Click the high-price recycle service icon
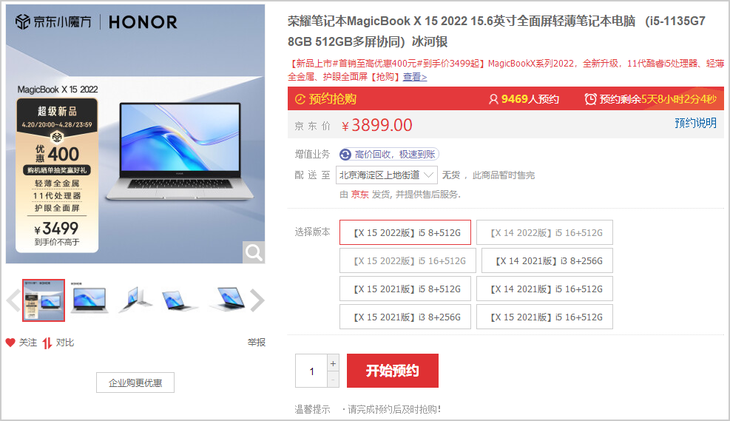This screenshot has height=421, width=730. pyautogui.click(x=345, y=154)
